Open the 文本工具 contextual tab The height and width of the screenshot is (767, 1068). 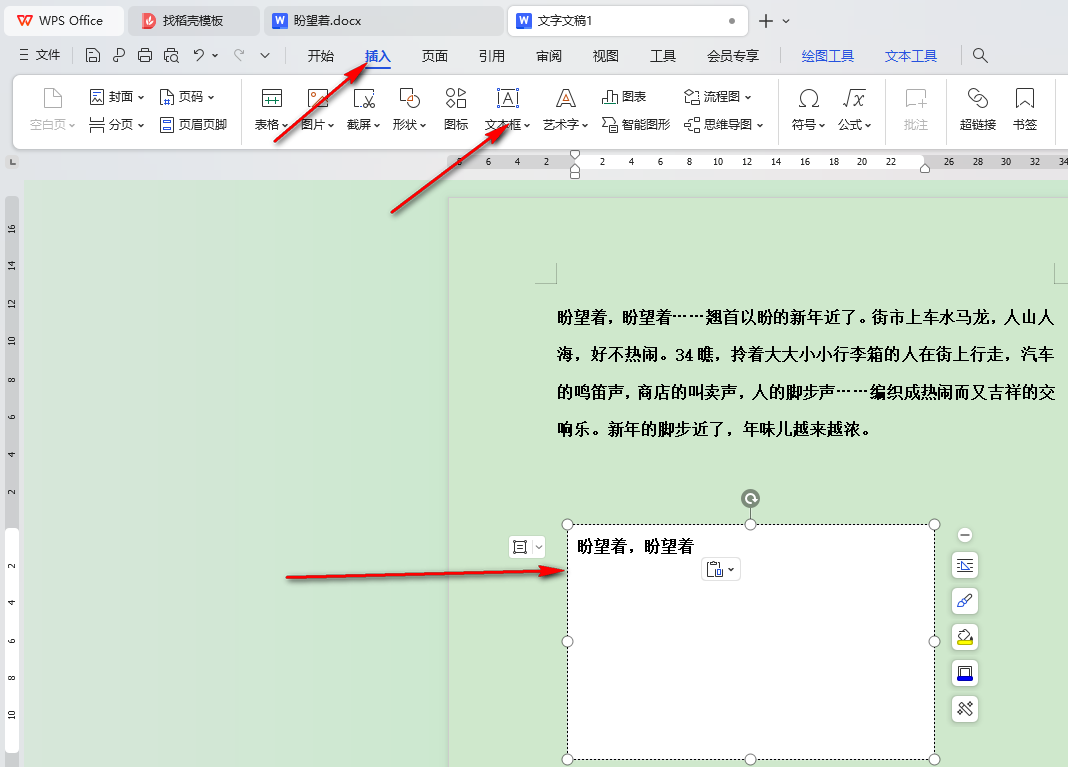click(911, 56)
